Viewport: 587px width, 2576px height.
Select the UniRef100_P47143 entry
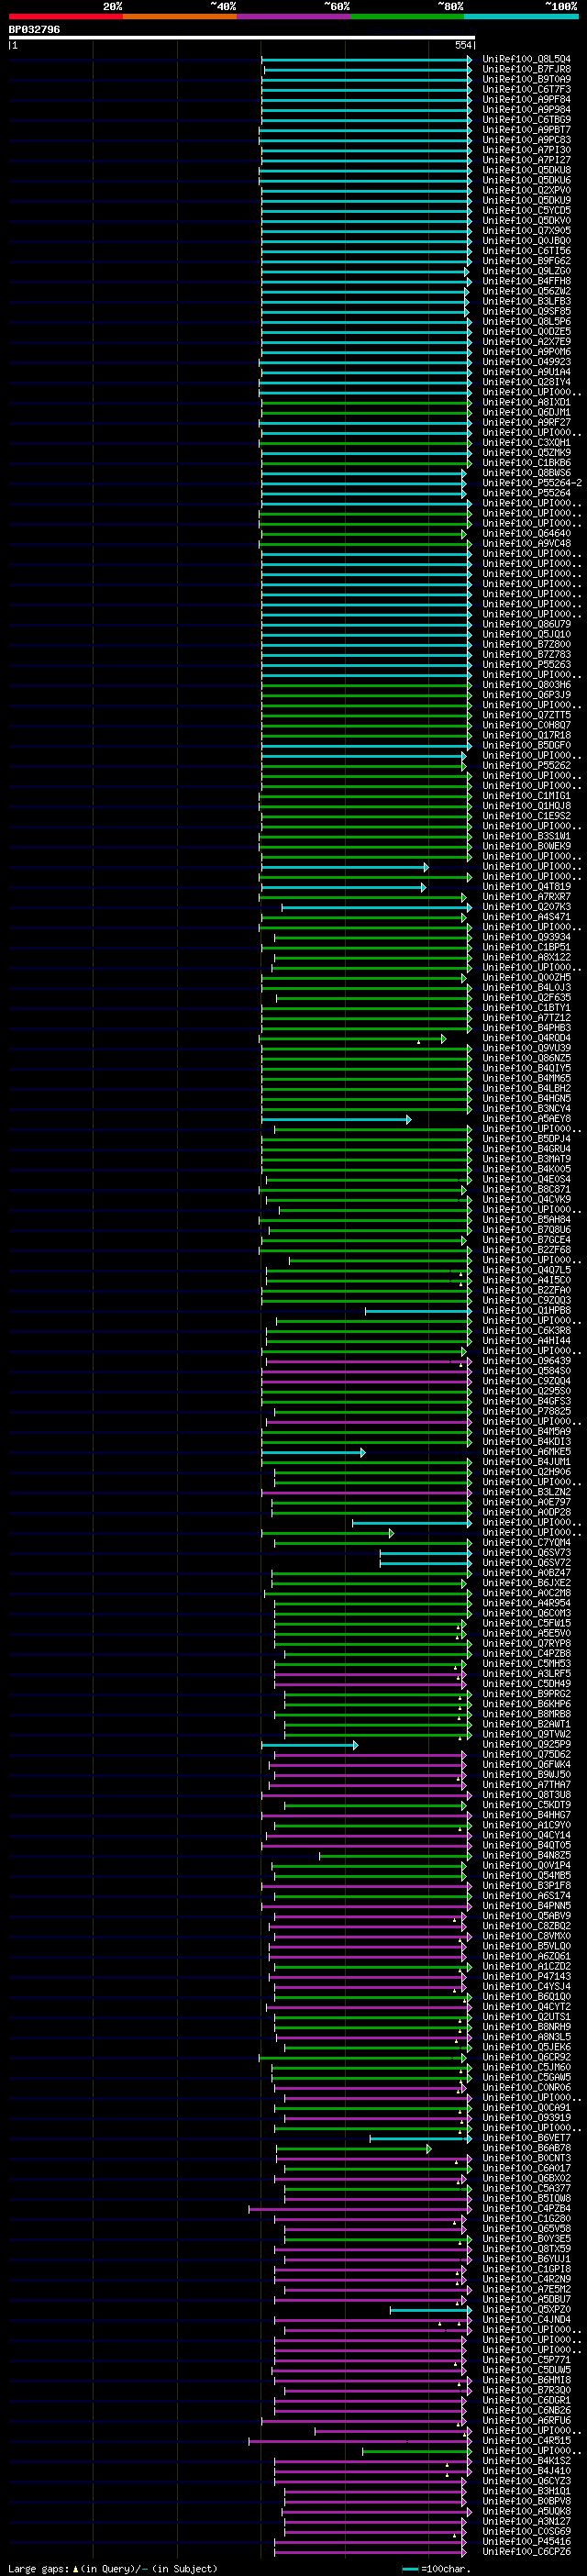(527, 1976)
